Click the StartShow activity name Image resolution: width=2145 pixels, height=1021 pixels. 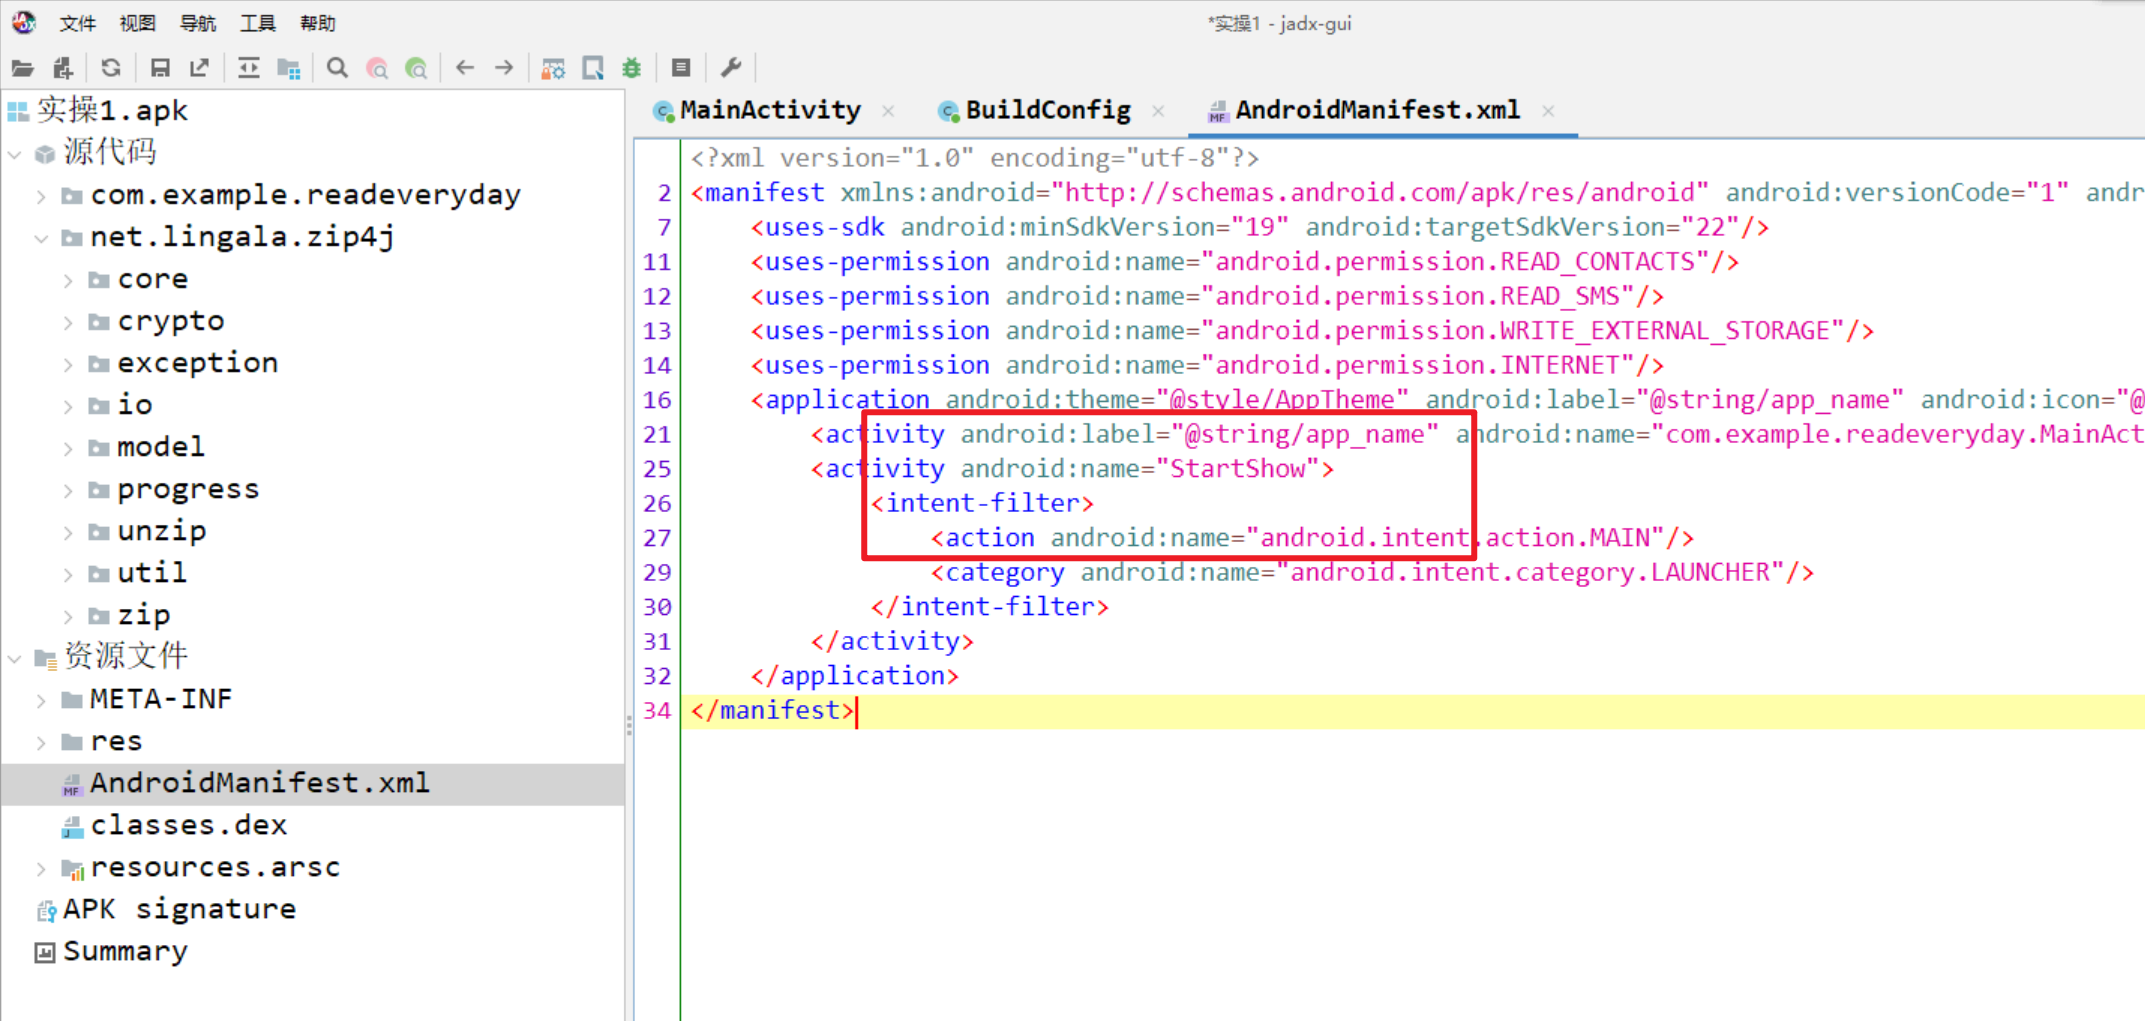[x=1238, y=469]
